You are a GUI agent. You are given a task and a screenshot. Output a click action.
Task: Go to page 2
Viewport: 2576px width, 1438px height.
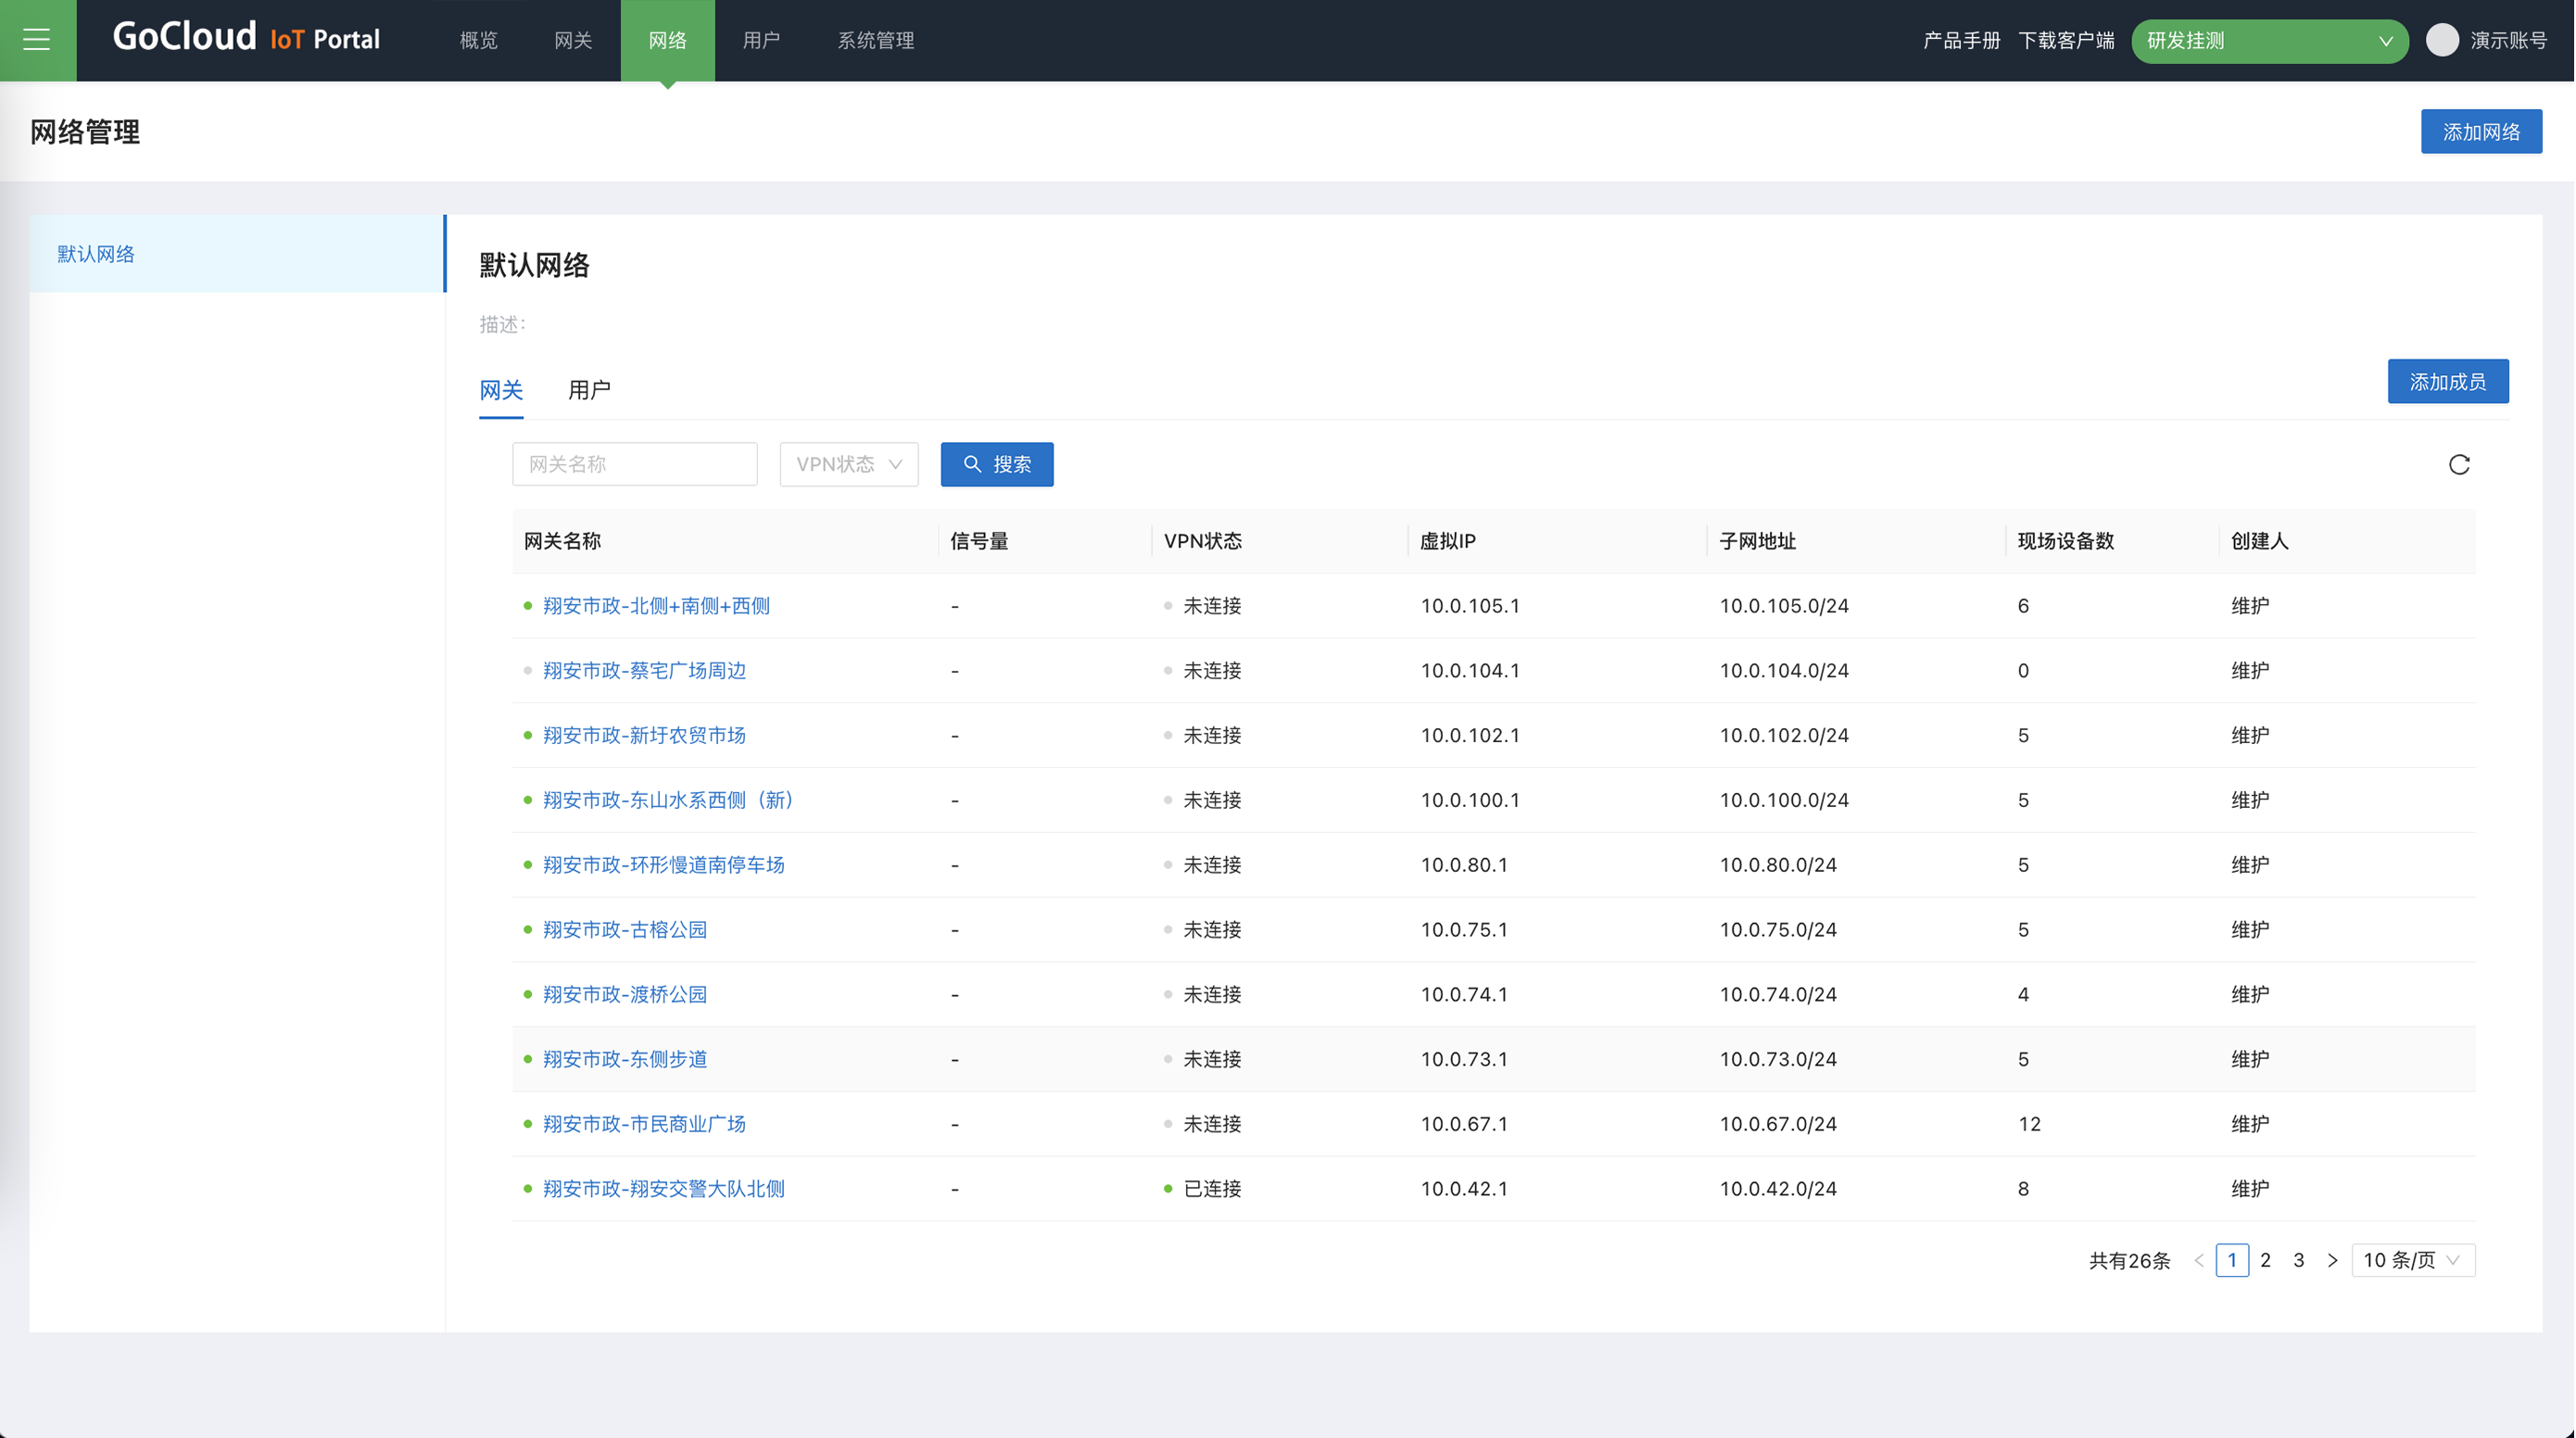[x=2265, y=1260]
